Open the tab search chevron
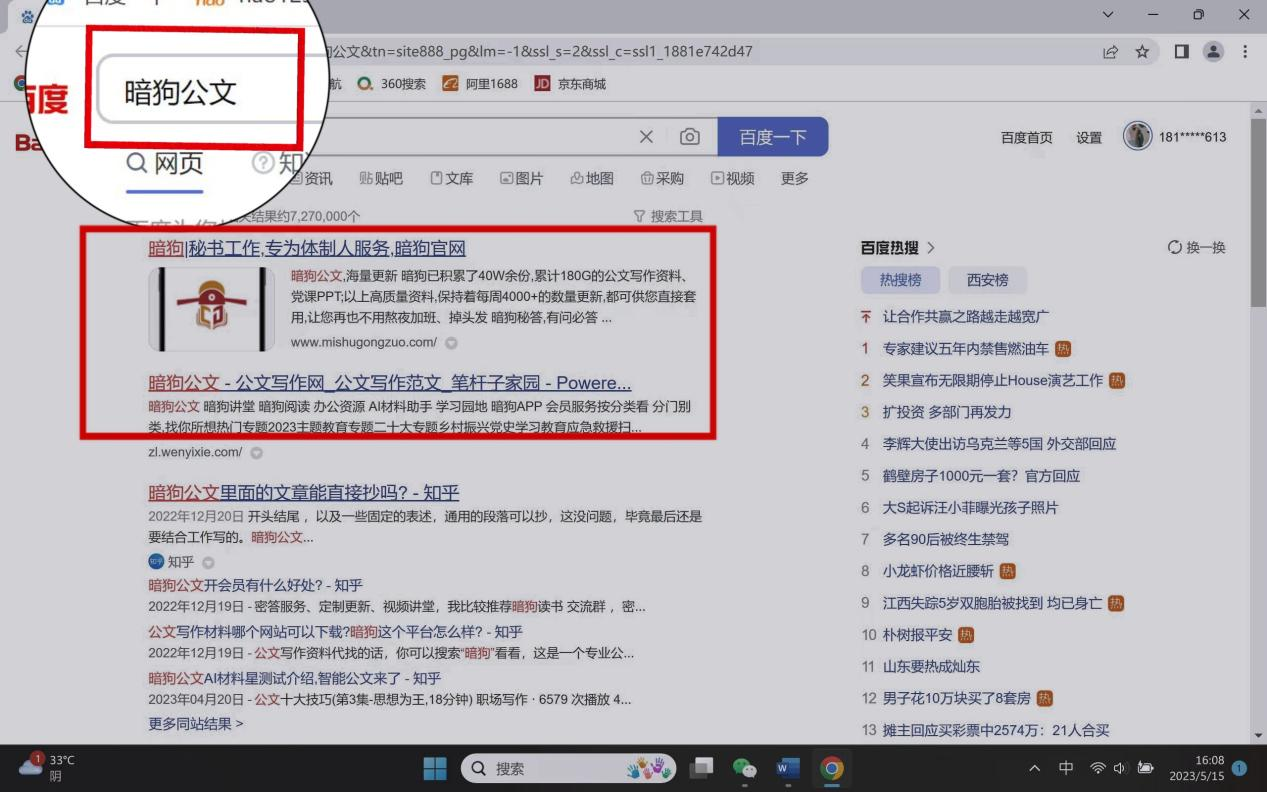Screen dimensions: 1267x792 1107,15
